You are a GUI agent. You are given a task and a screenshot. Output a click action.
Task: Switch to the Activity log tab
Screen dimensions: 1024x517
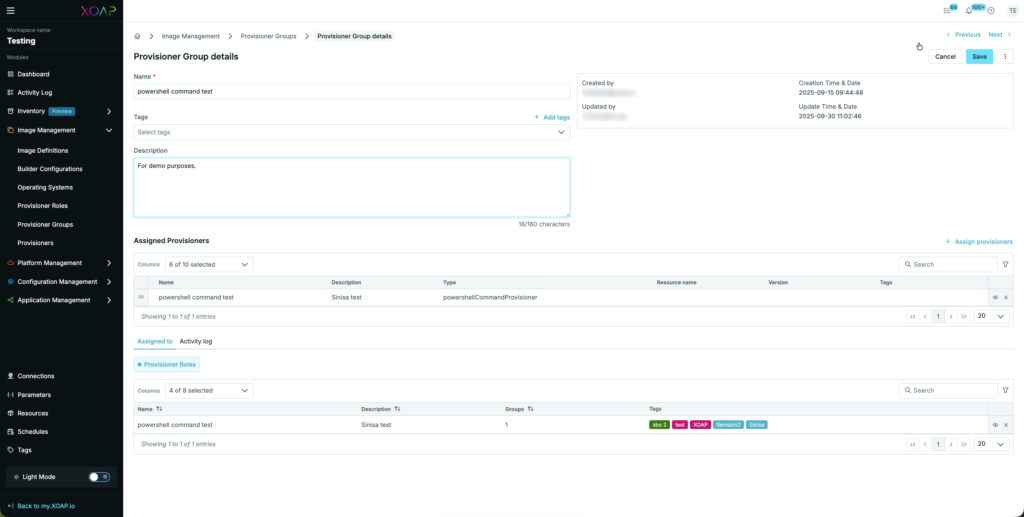coord(195,341)
